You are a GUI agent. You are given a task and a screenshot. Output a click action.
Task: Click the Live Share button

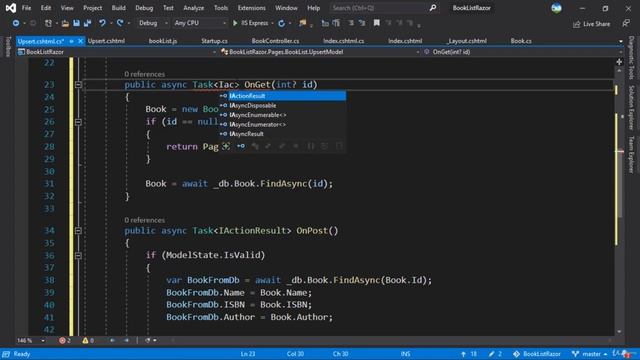tap(591, 24)
